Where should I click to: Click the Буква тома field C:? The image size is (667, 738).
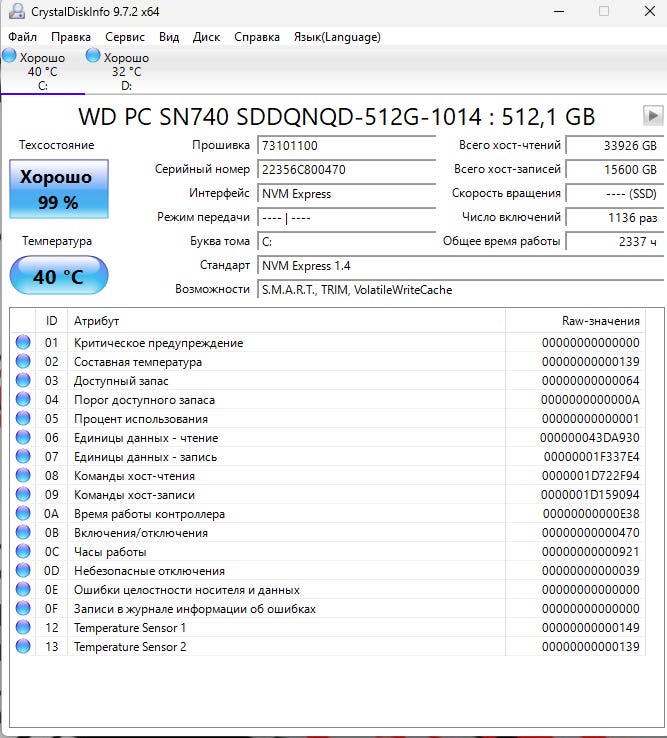(x=346, y=241)
